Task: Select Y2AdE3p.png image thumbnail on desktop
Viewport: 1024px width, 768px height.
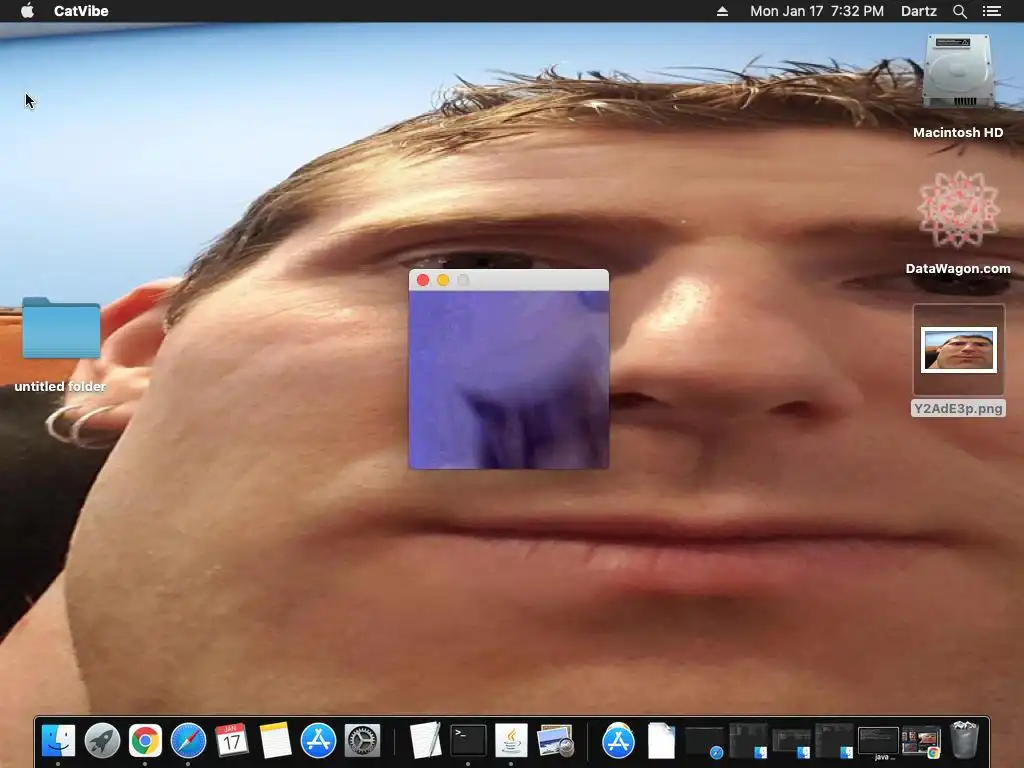Action: (x=959, y=350)
